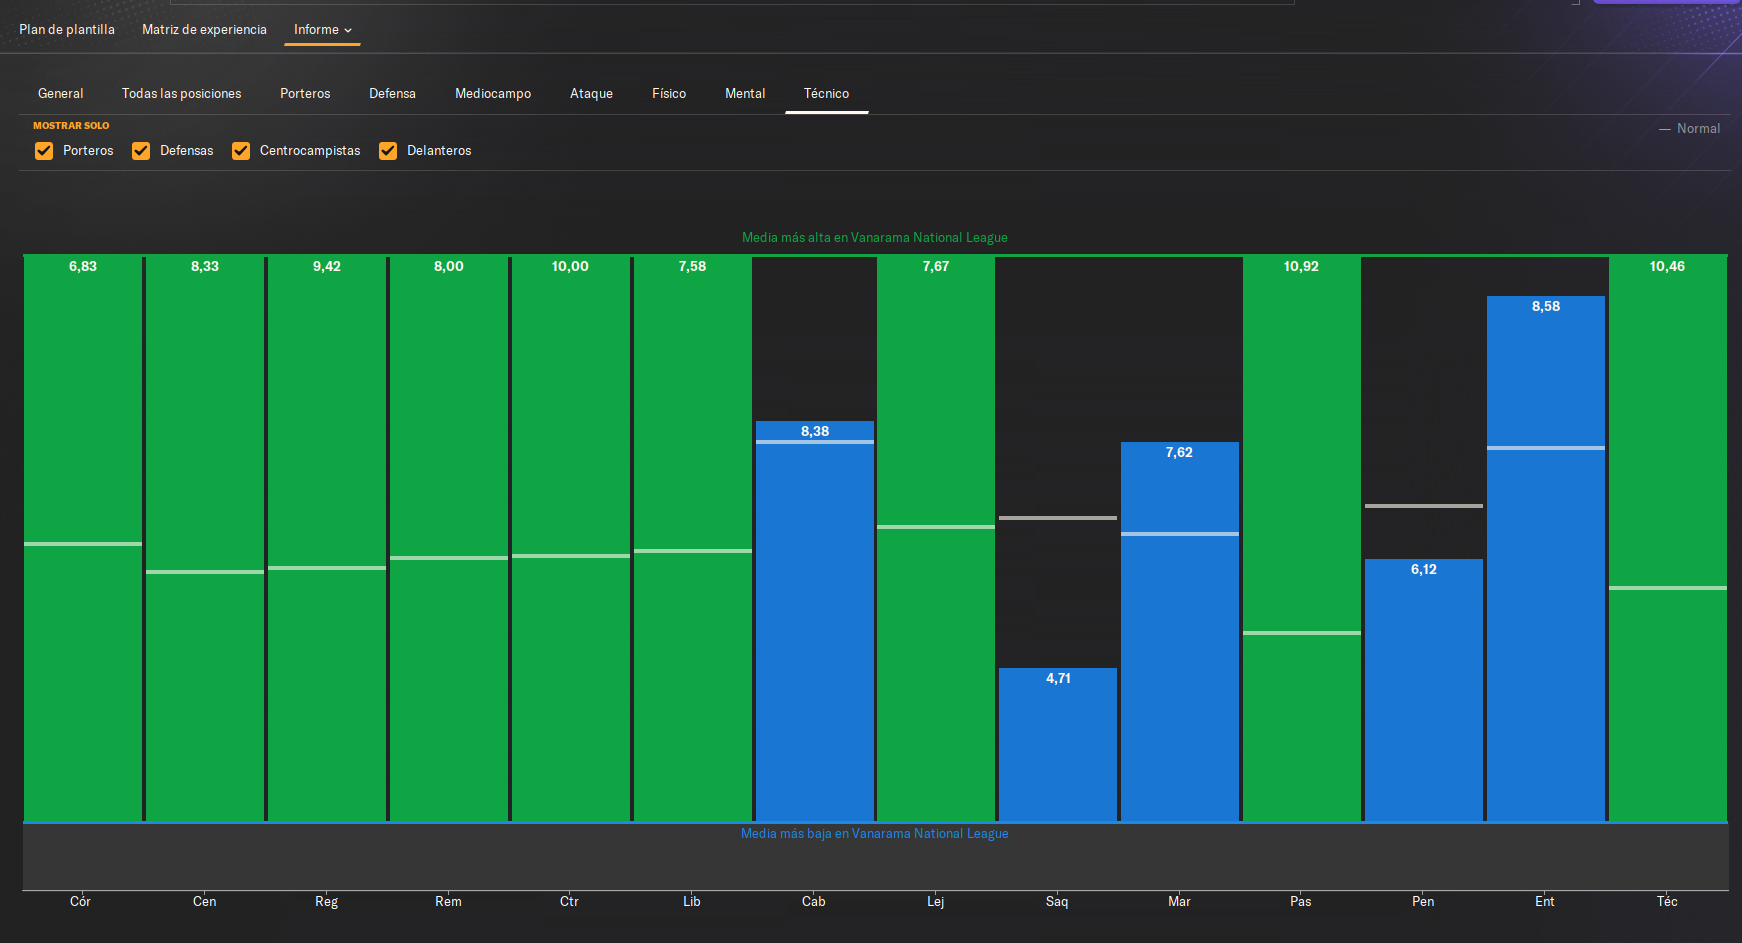This screenshot has width=1742, height=943.
Task: Click the Ent axis label
Action: 1545,902
